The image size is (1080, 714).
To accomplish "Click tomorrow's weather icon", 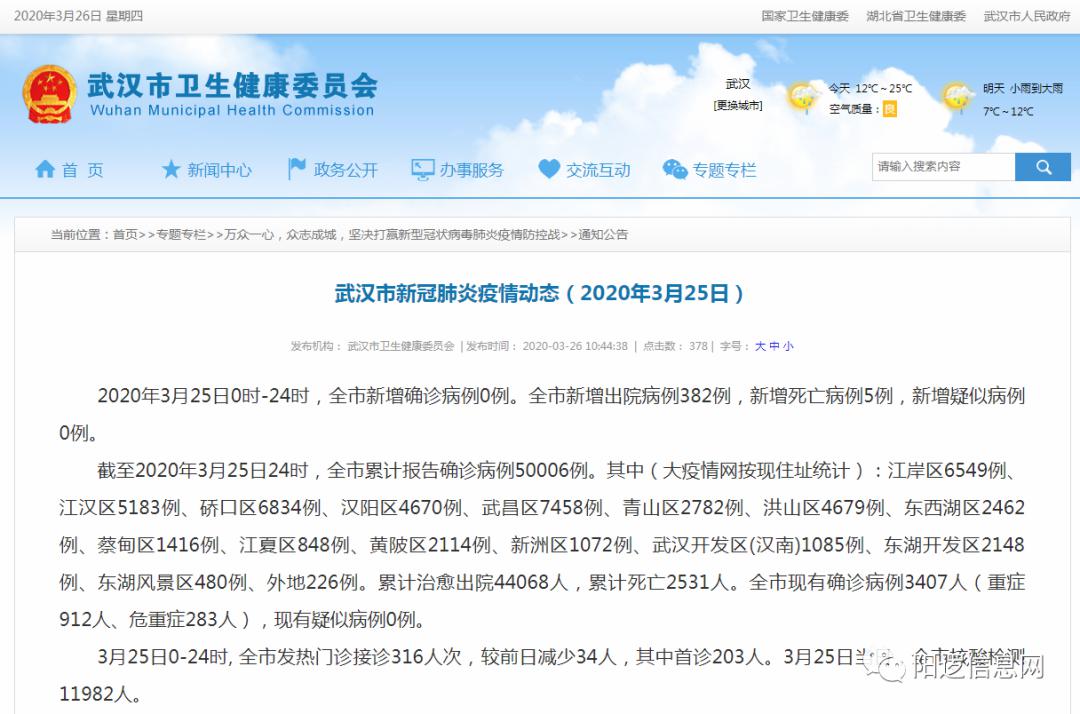I will click(x=957, y=97).
